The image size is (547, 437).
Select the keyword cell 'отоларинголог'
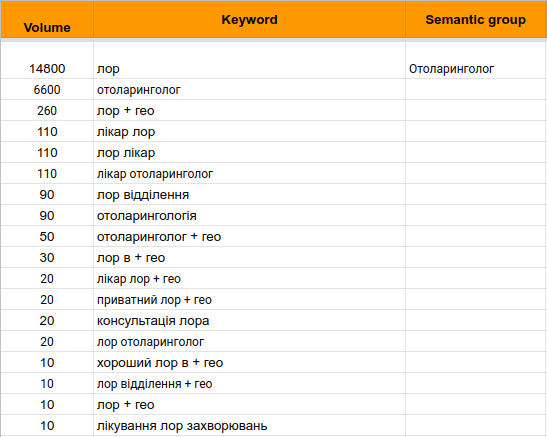click(x=249, y=90)
